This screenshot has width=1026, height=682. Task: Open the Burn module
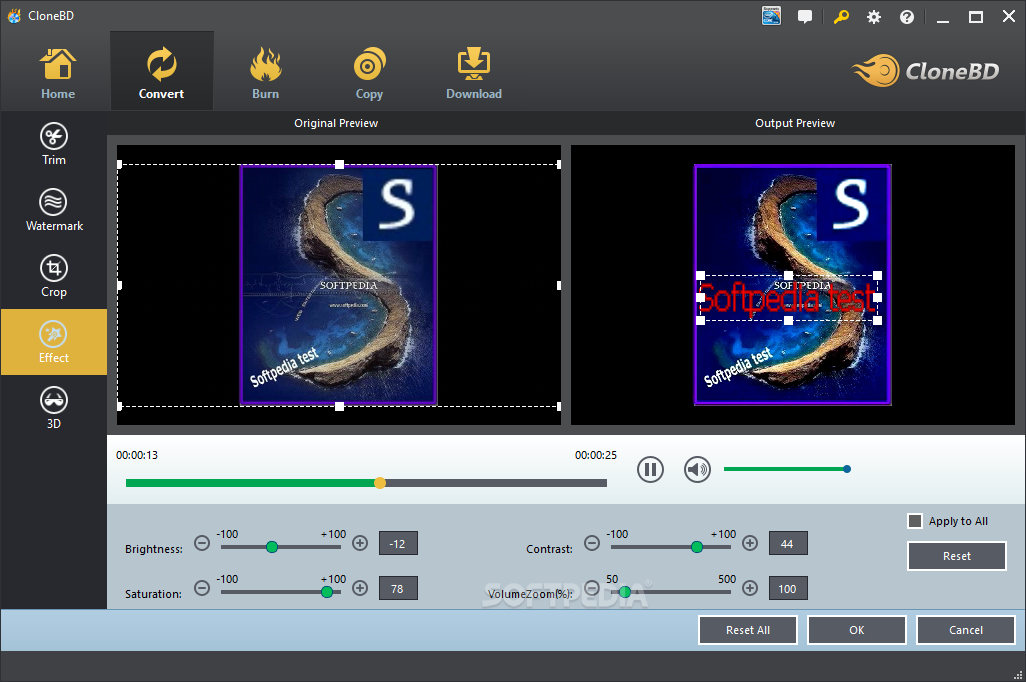[266, 74]
